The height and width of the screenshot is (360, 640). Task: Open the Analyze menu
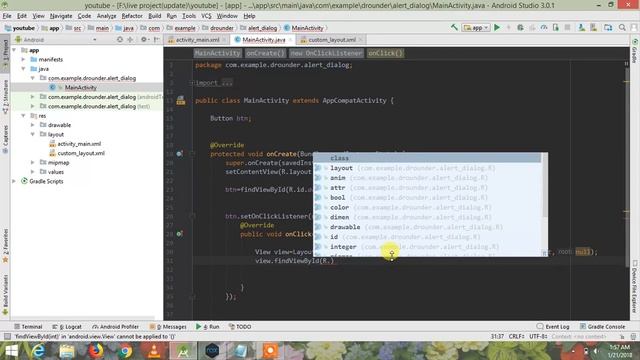coord(107,16)
